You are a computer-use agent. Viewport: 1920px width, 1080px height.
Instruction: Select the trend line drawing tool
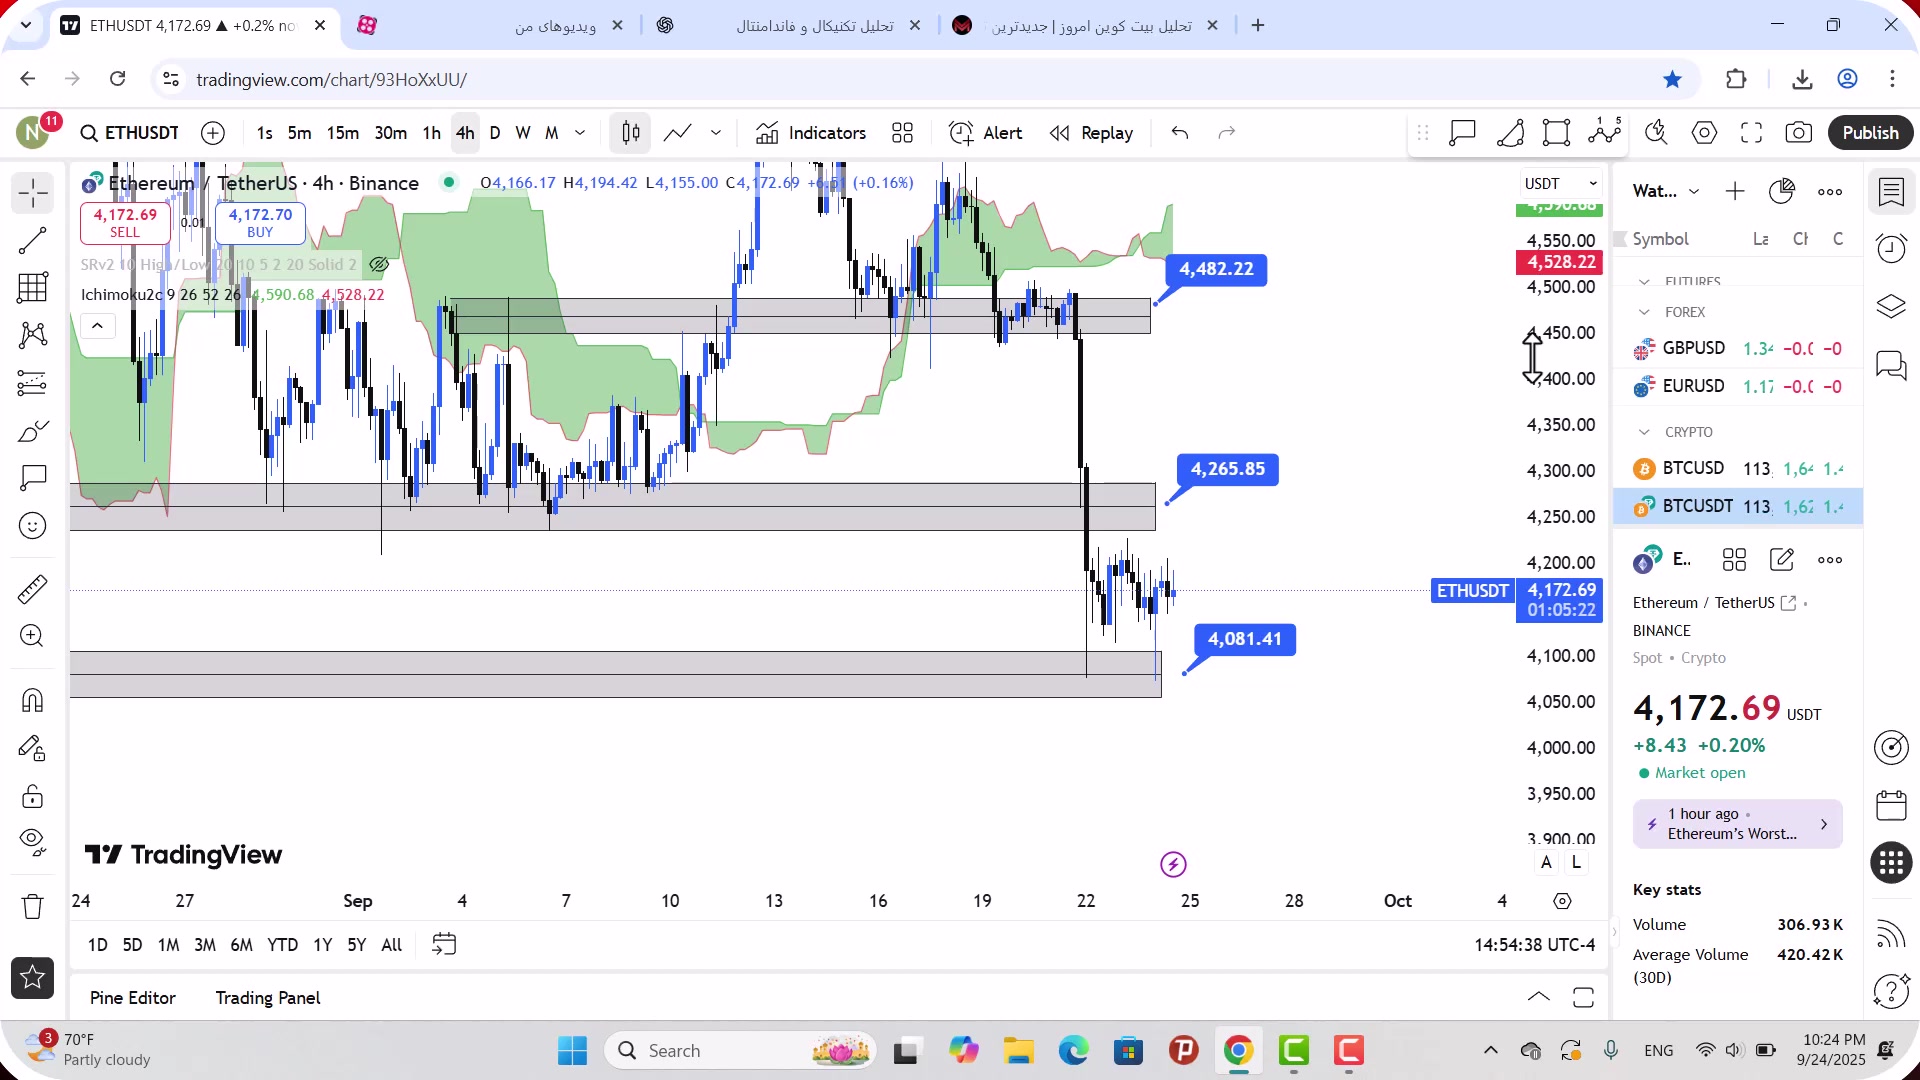(32, 241)
